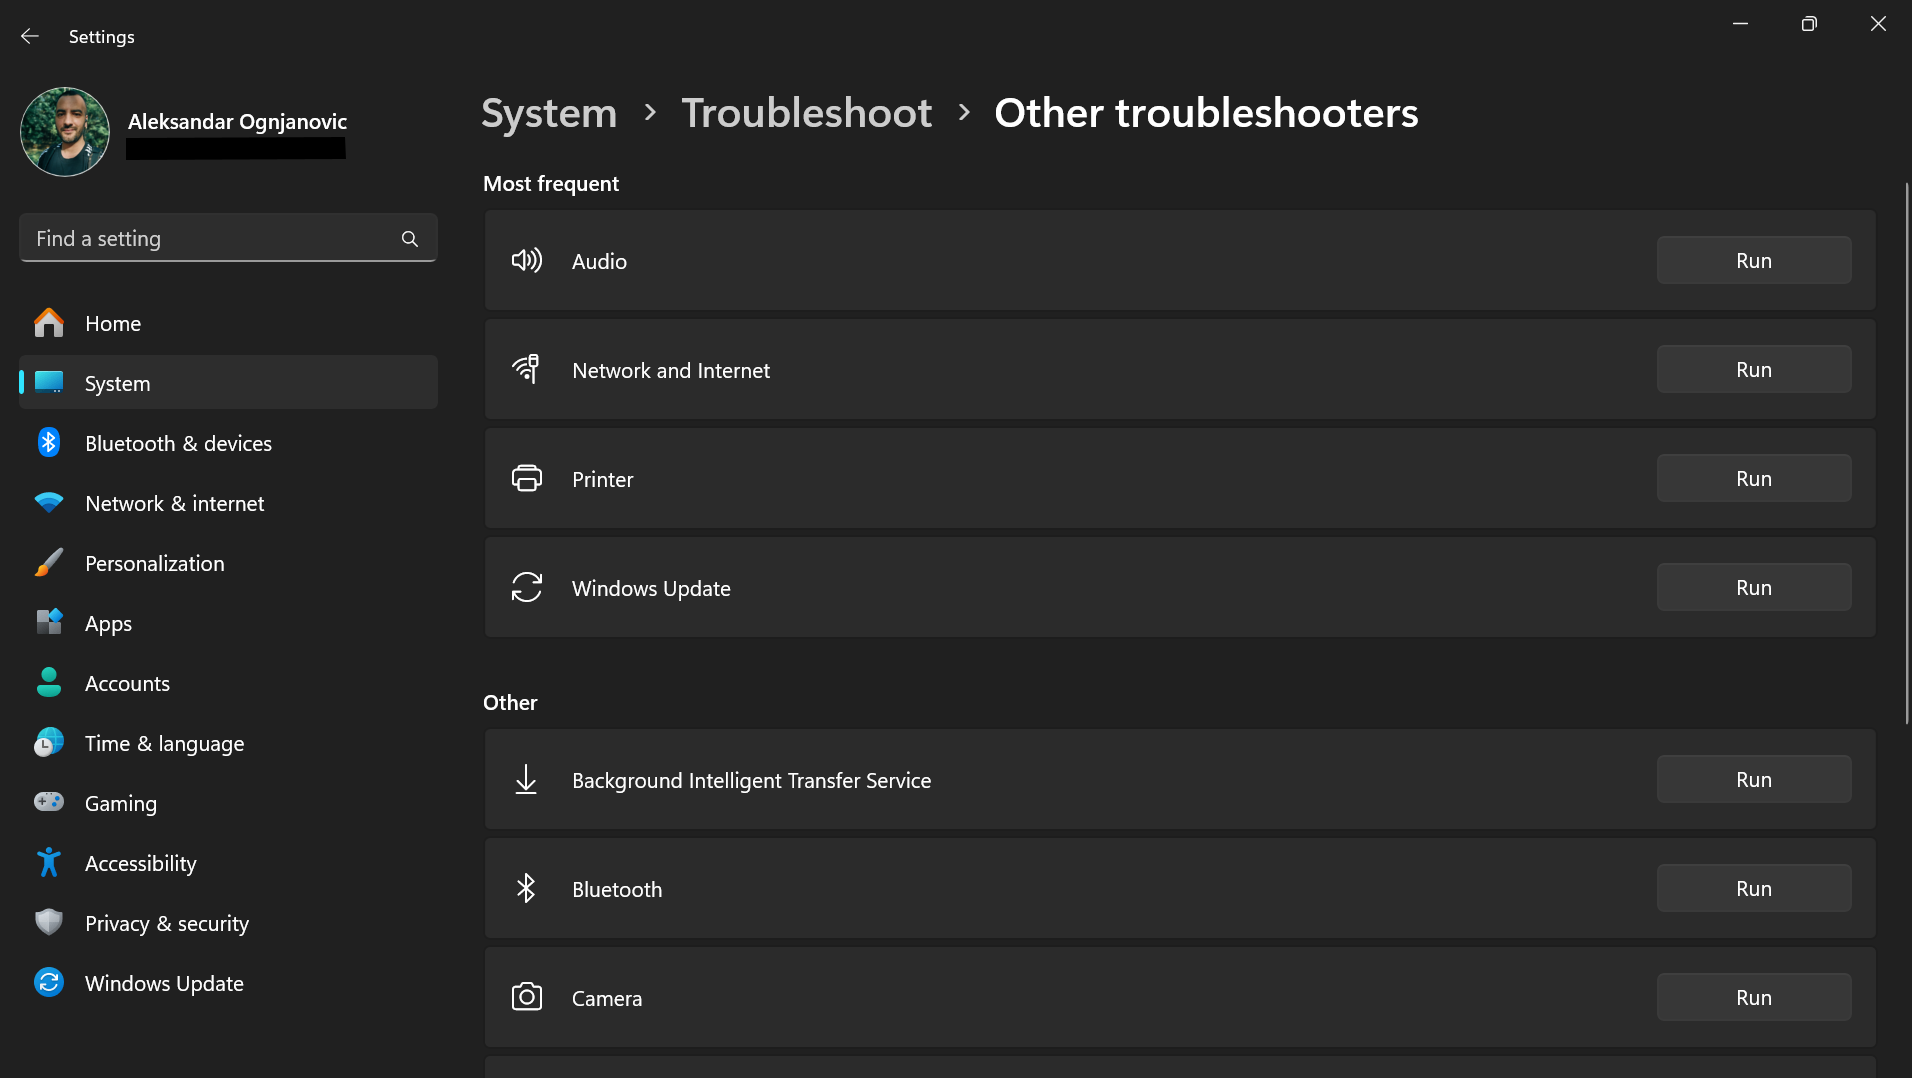The image size is (1912, 1078).
Task: Click the search magnifier icon
Action: click(410, 239)
